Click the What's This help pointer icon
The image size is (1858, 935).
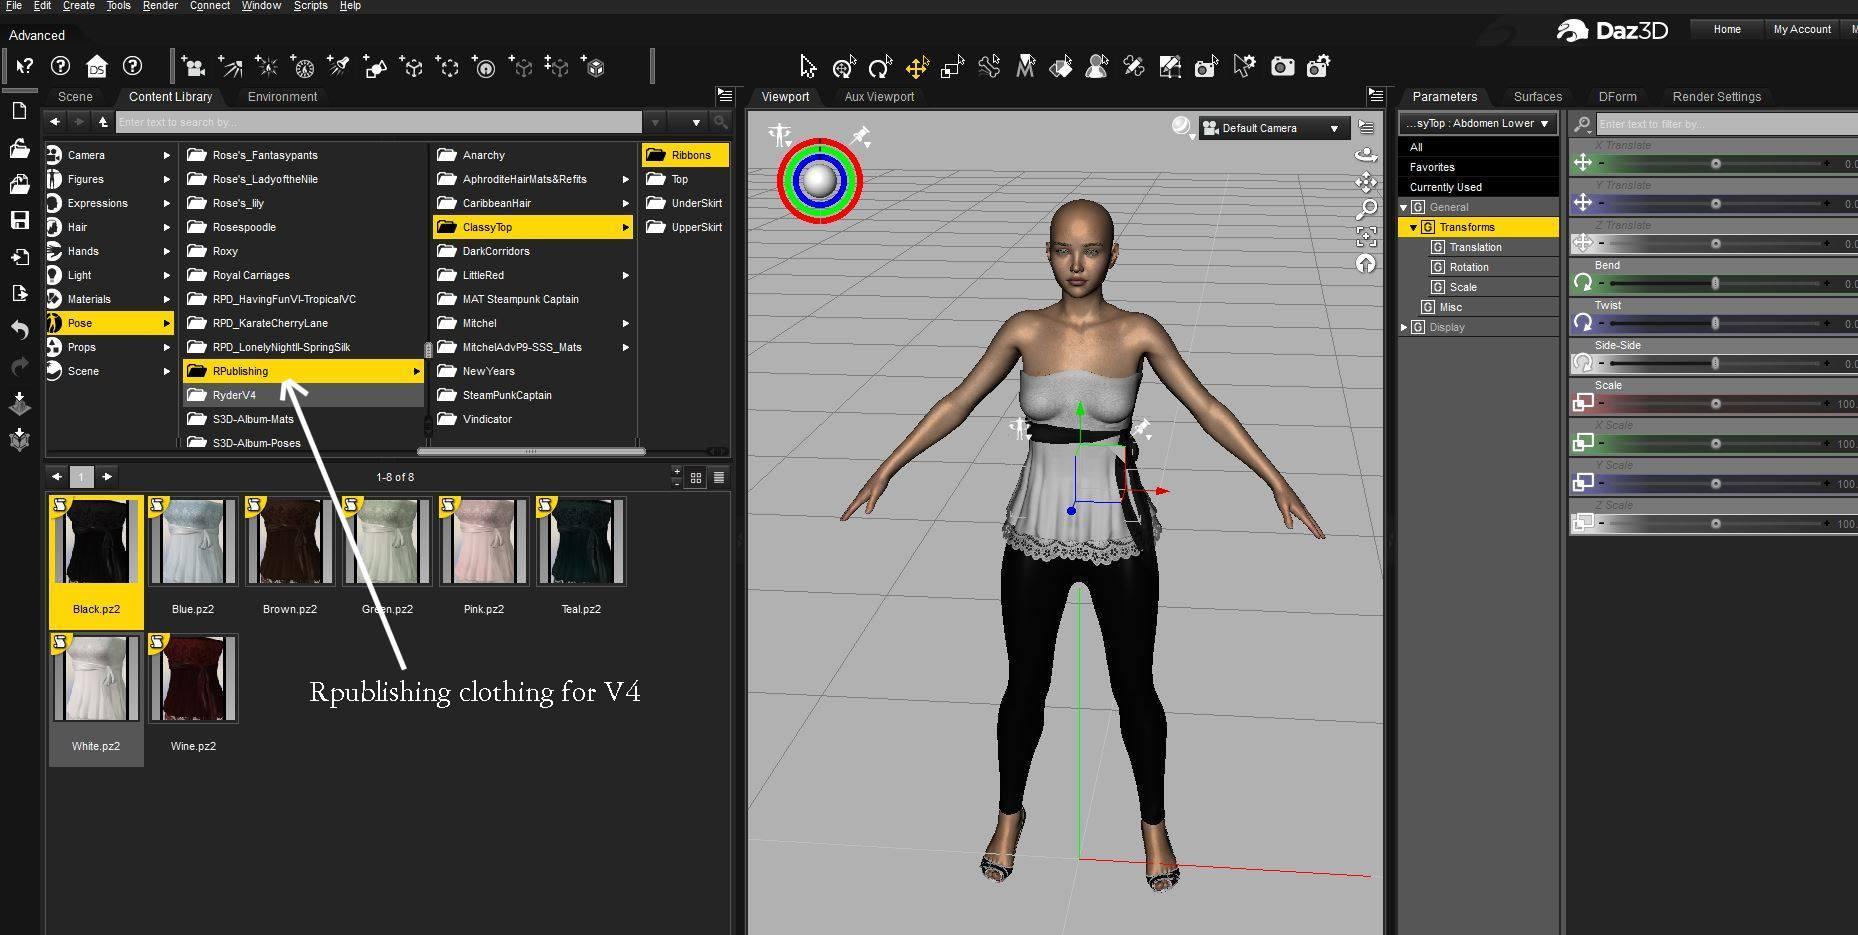coord(24,67)
